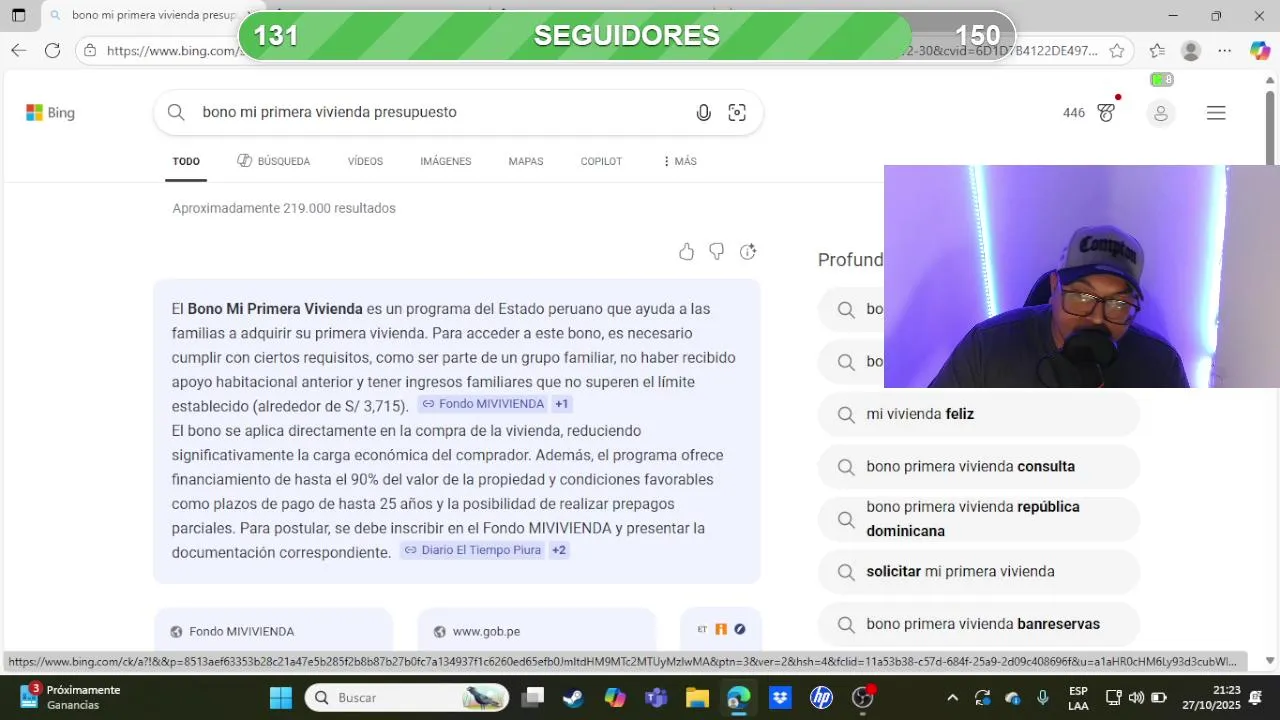
Task: Refresh the browser page
Action: click(x=52, y=50)
